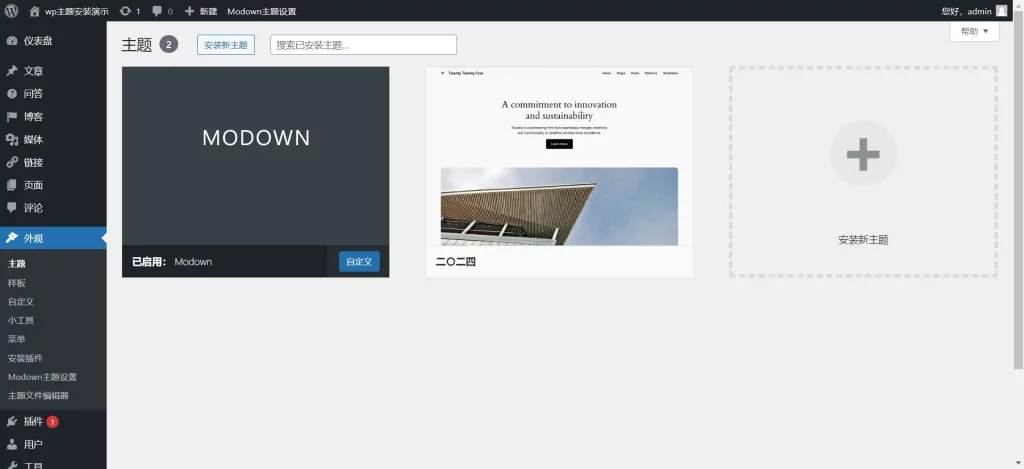Screen dimensions: 1024x469
Task: Click the MODOWN theme screenshot
Action: (x=255, y=156)
